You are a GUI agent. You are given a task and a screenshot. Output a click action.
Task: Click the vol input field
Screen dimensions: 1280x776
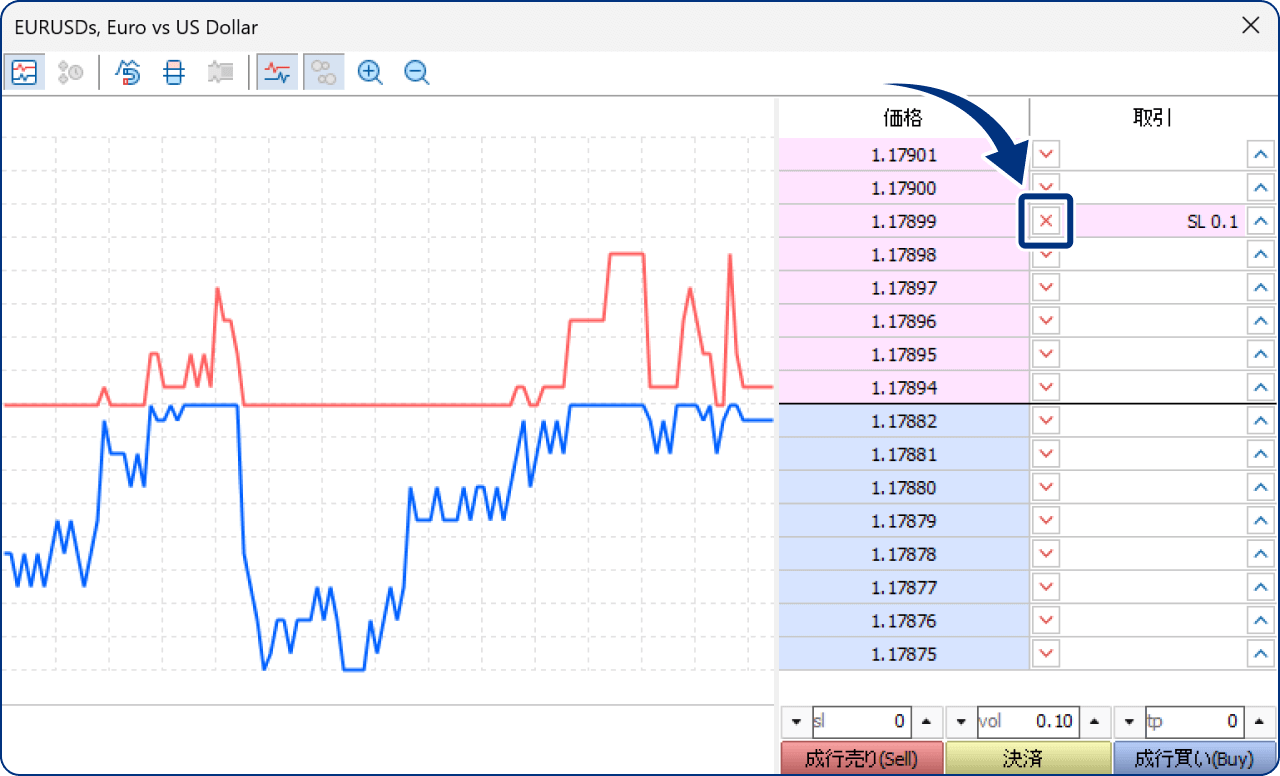[x=1028, y=721]
